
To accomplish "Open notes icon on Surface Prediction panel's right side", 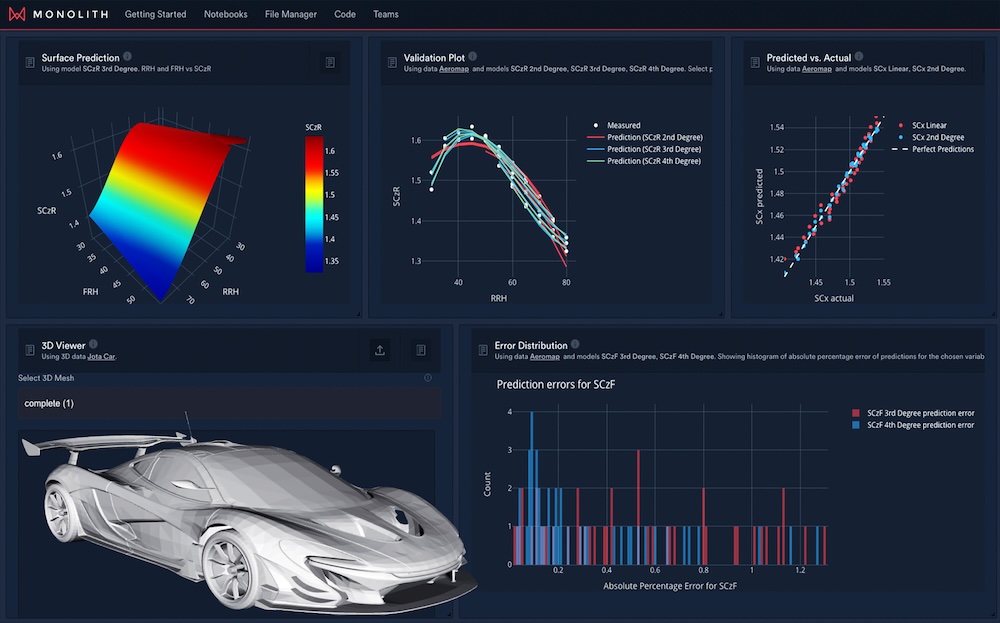I will tap(329, 63).
